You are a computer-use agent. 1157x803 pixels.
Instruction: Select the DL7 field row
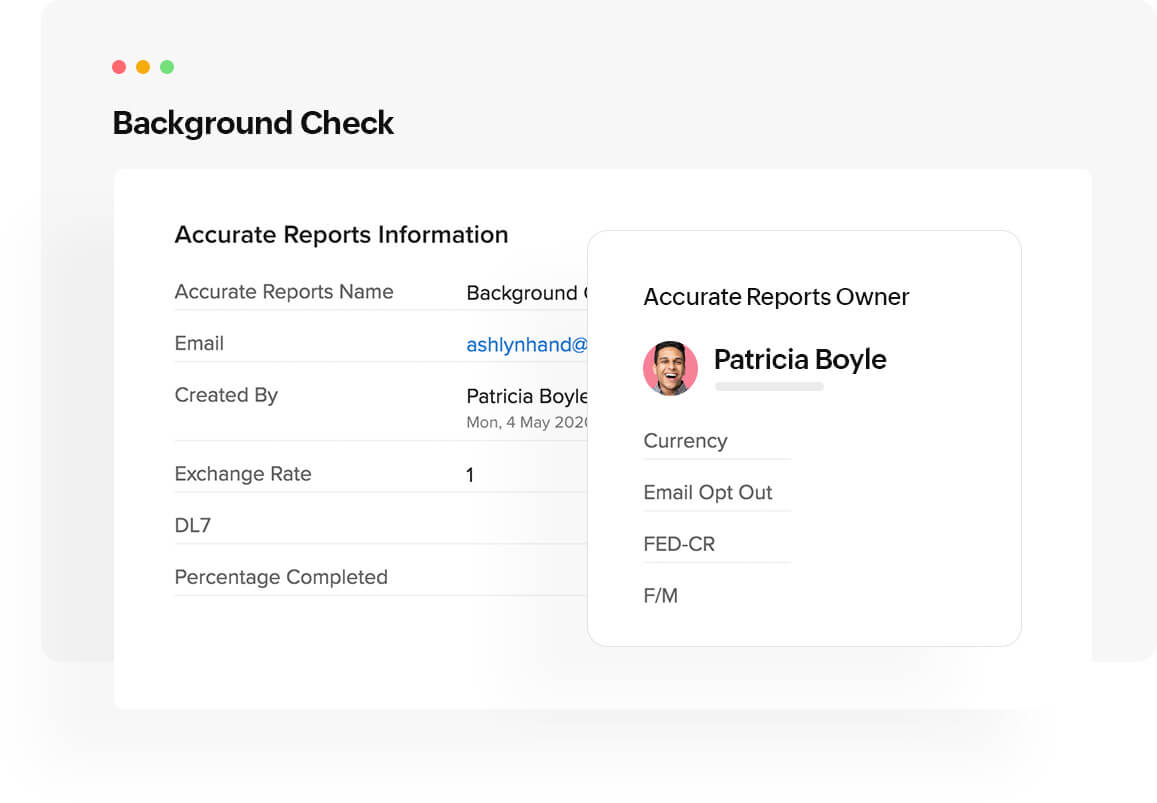(x=193, y=525)
